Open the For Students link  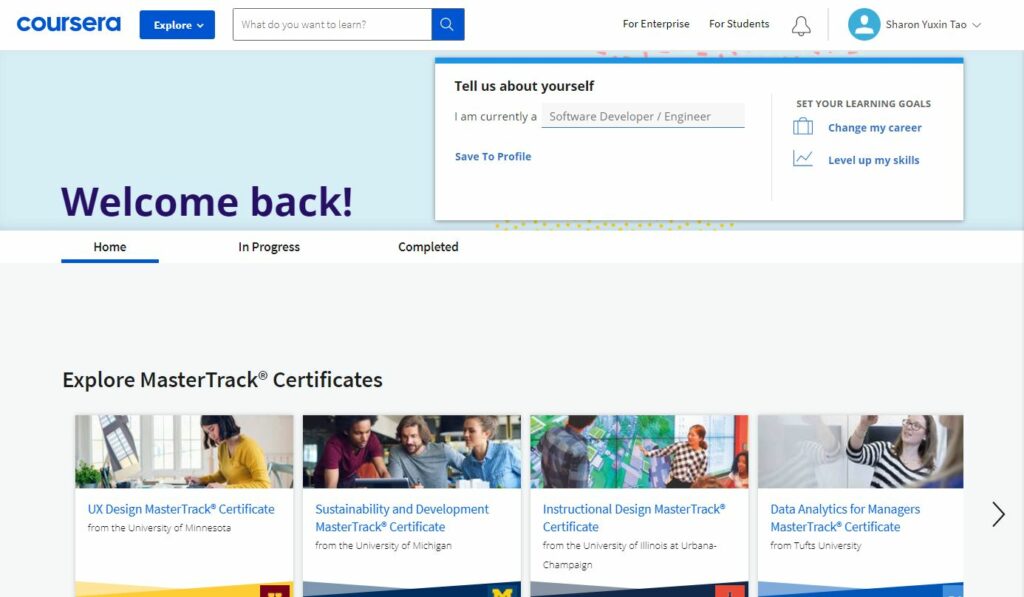click(x=739, y=24)
